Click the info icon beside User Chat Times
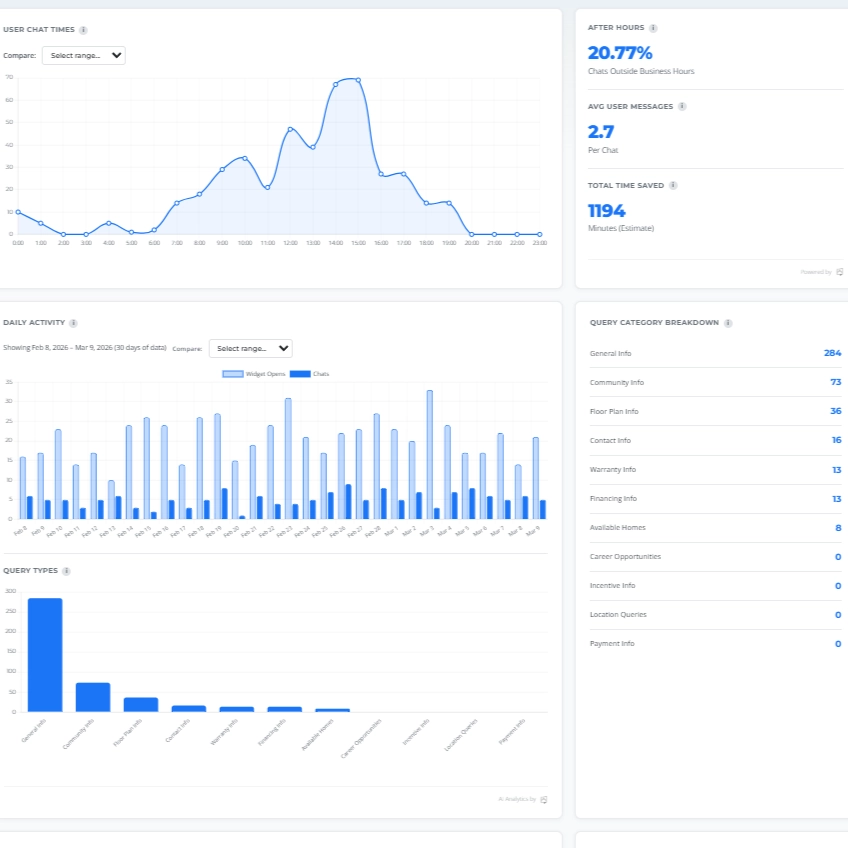The height and width of the screenshot is (848, 848). [83, 30]
